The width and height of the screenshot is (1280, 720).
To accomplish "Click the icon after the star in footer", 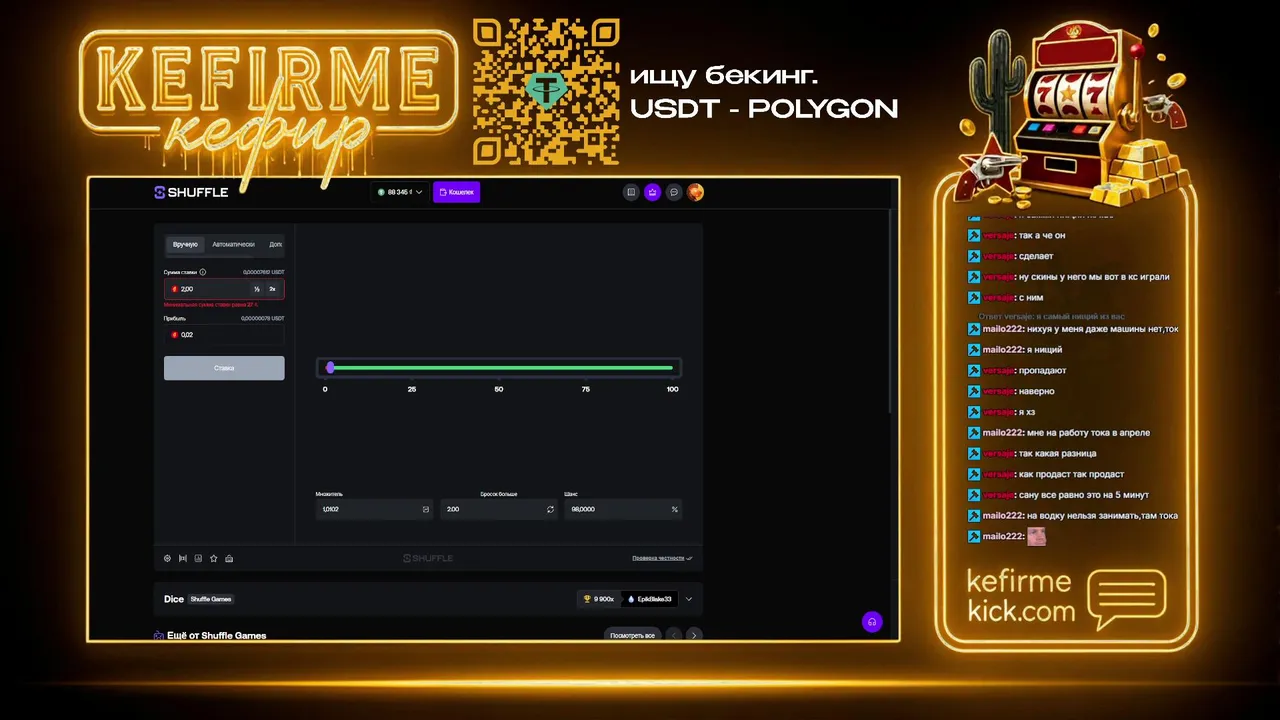I will click(x=229, y=558).
